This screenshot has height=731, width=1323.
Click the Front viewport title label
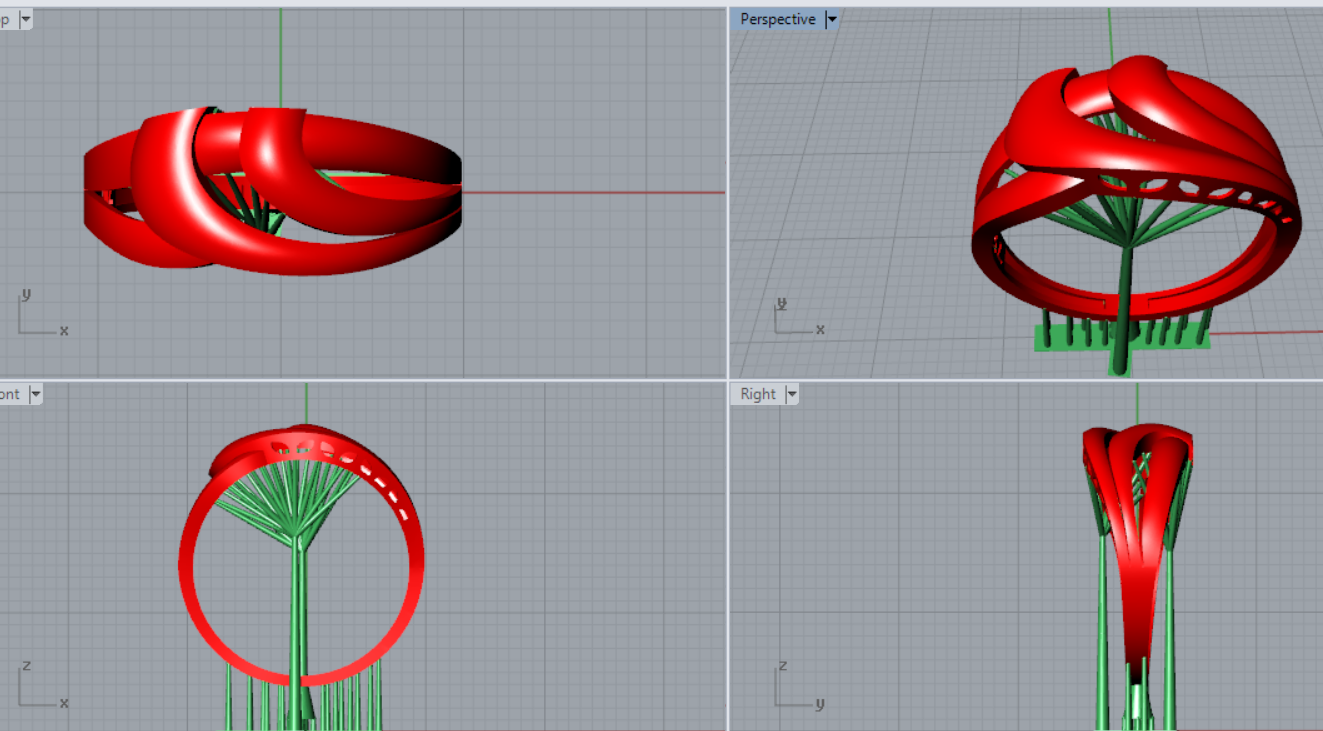(x=10, y=394)
